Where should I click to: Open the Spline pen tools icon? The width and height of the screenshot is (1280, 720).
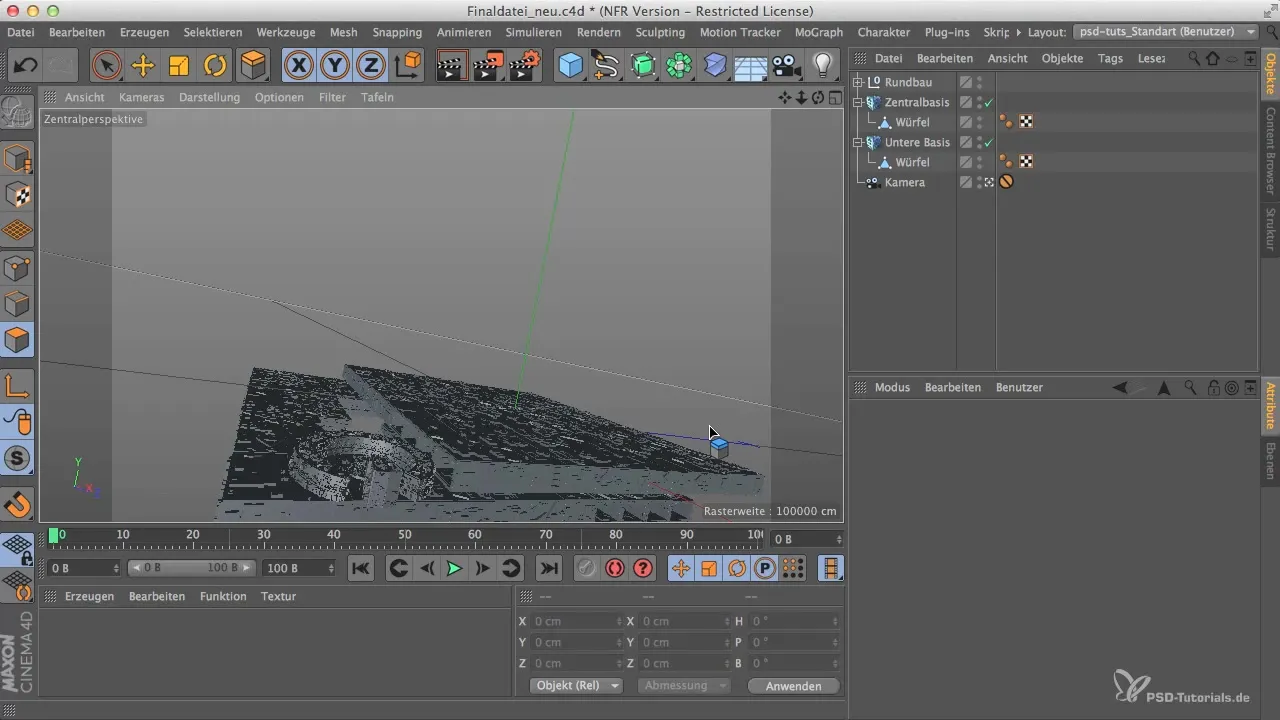[x=606, y=66]
